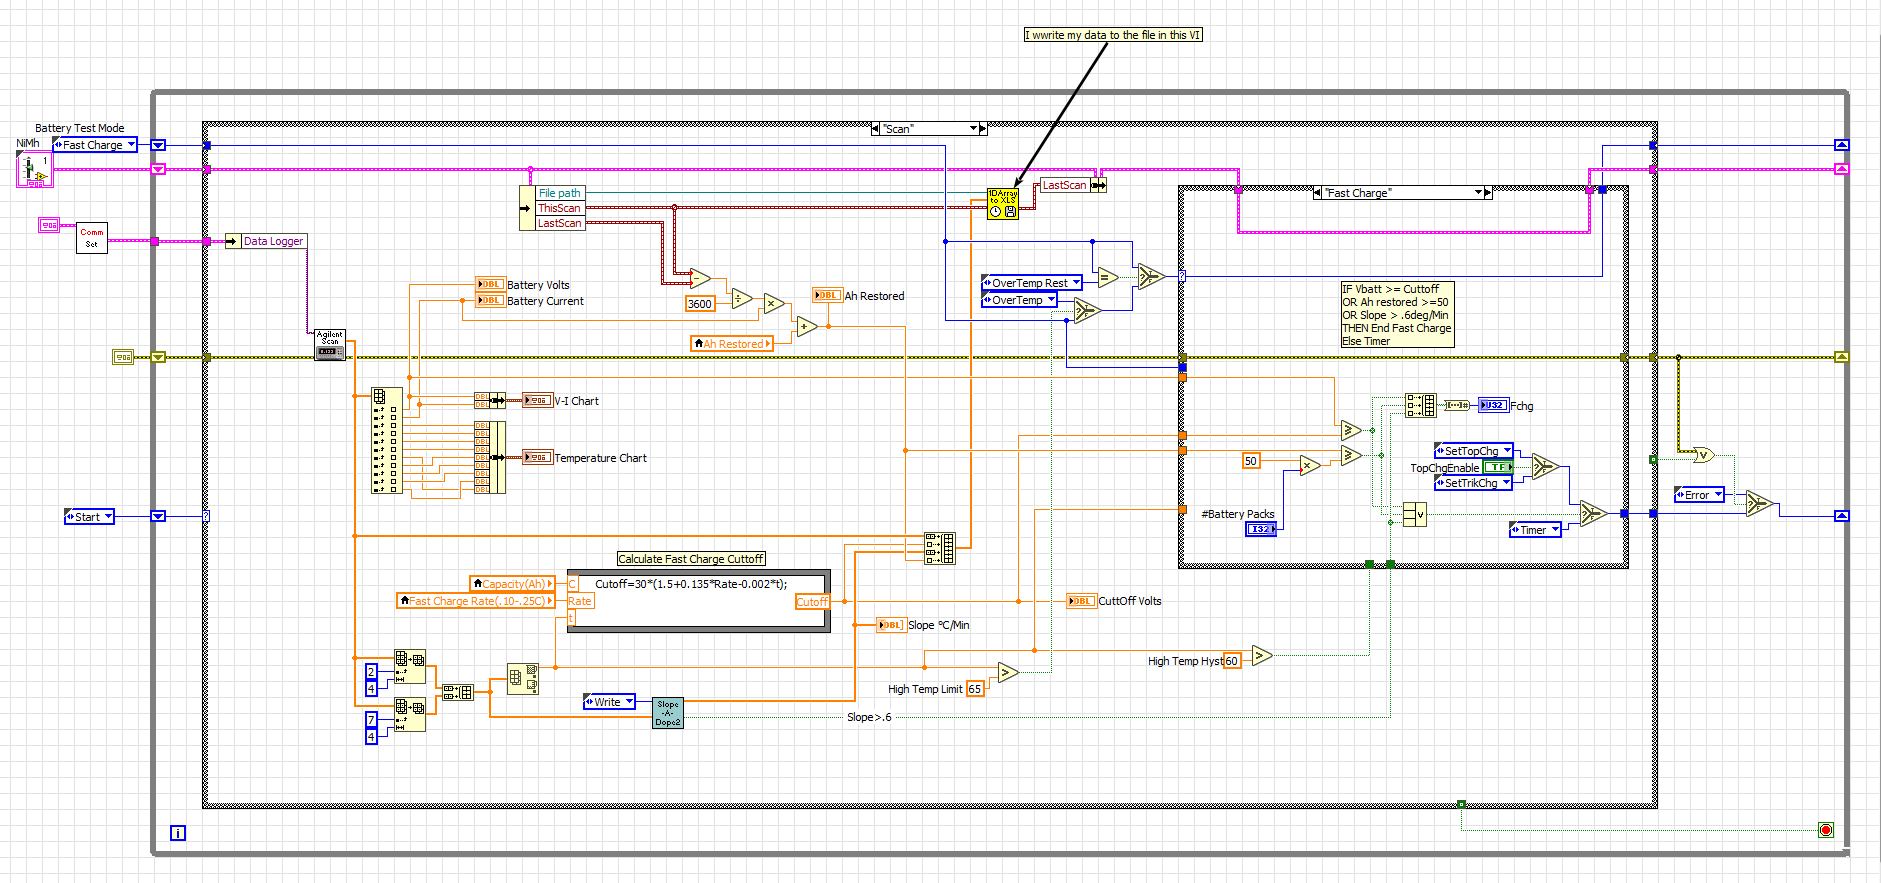Click the Agilent Scan subVI icon
The width and height of the screenshot is (1881, 883).
pos(330,345)
